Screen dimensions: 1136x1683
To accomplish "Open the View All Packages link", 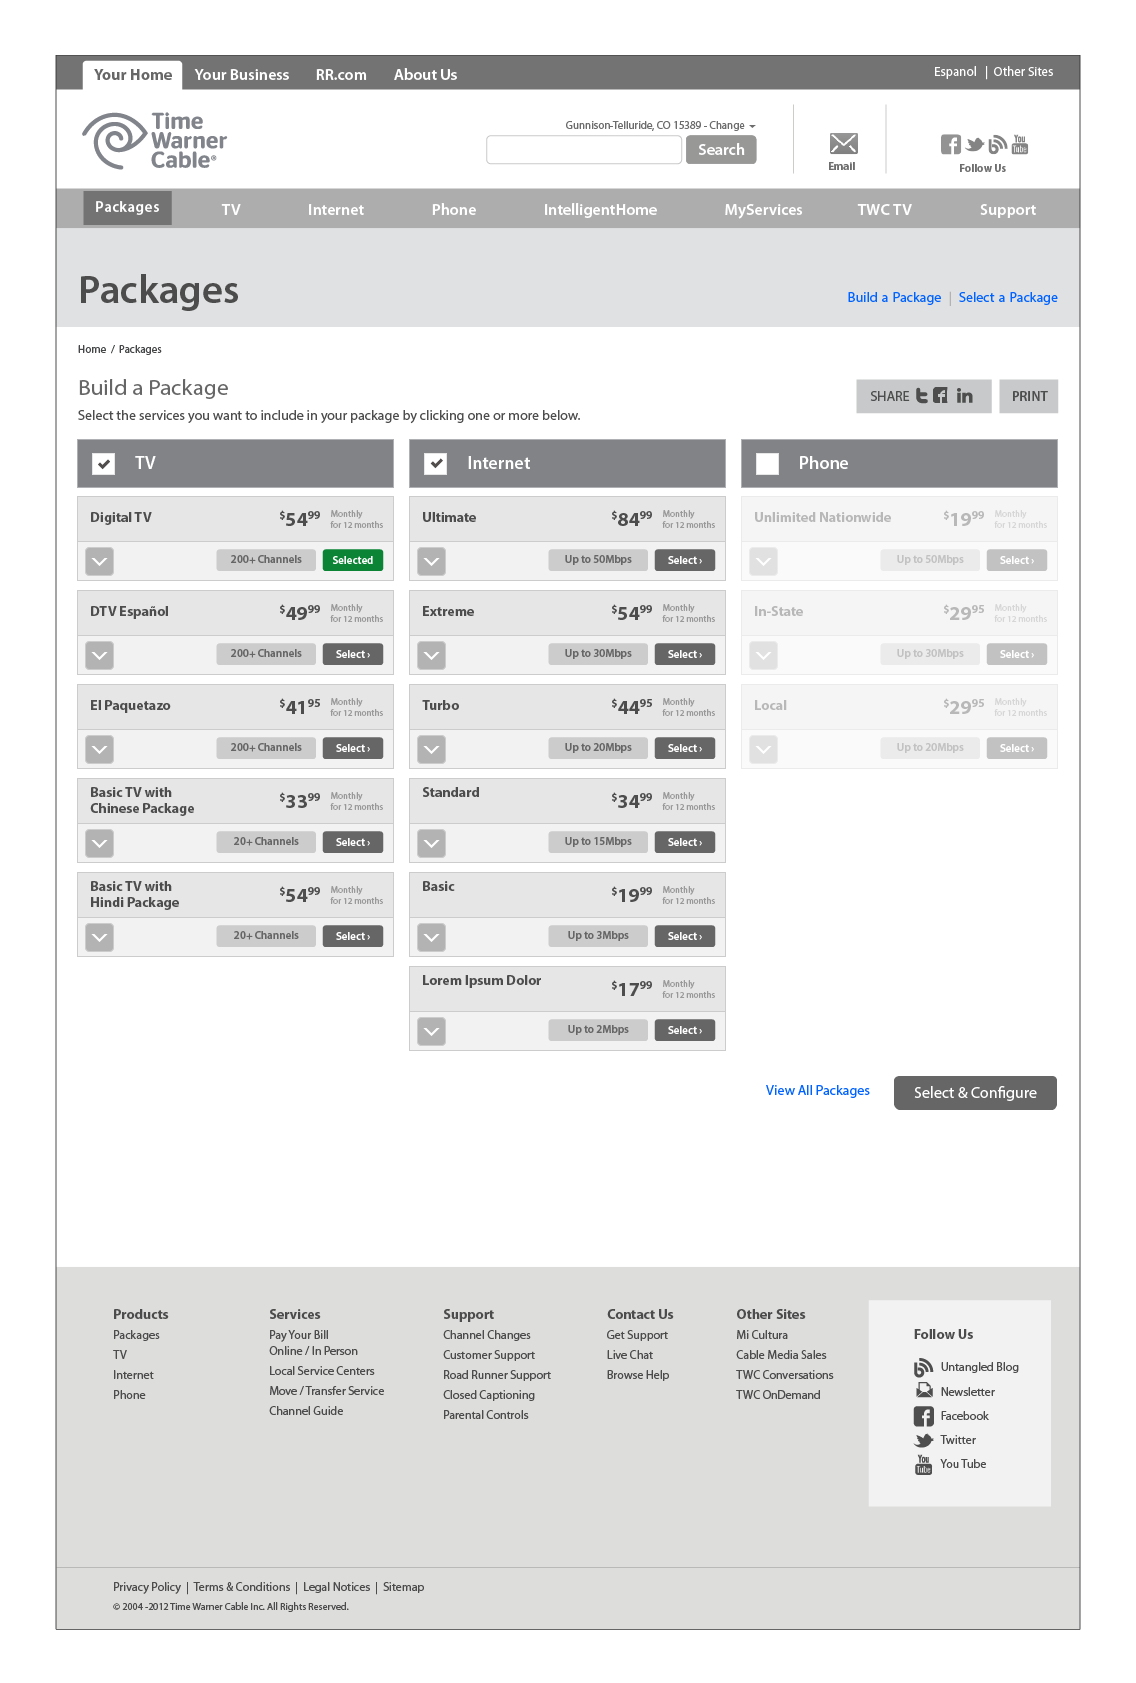I will (817, 1090).
